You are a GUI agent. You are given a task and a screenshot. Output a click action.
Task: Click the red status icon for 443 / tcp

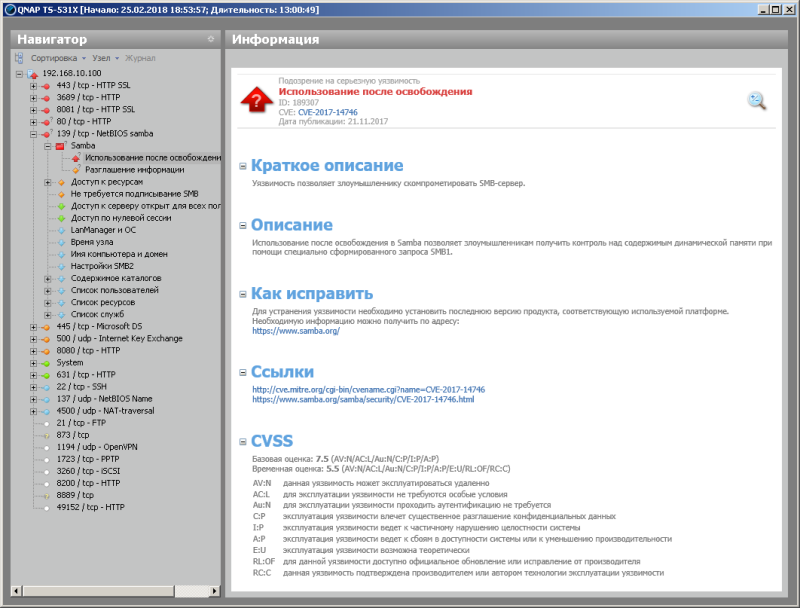45,86
